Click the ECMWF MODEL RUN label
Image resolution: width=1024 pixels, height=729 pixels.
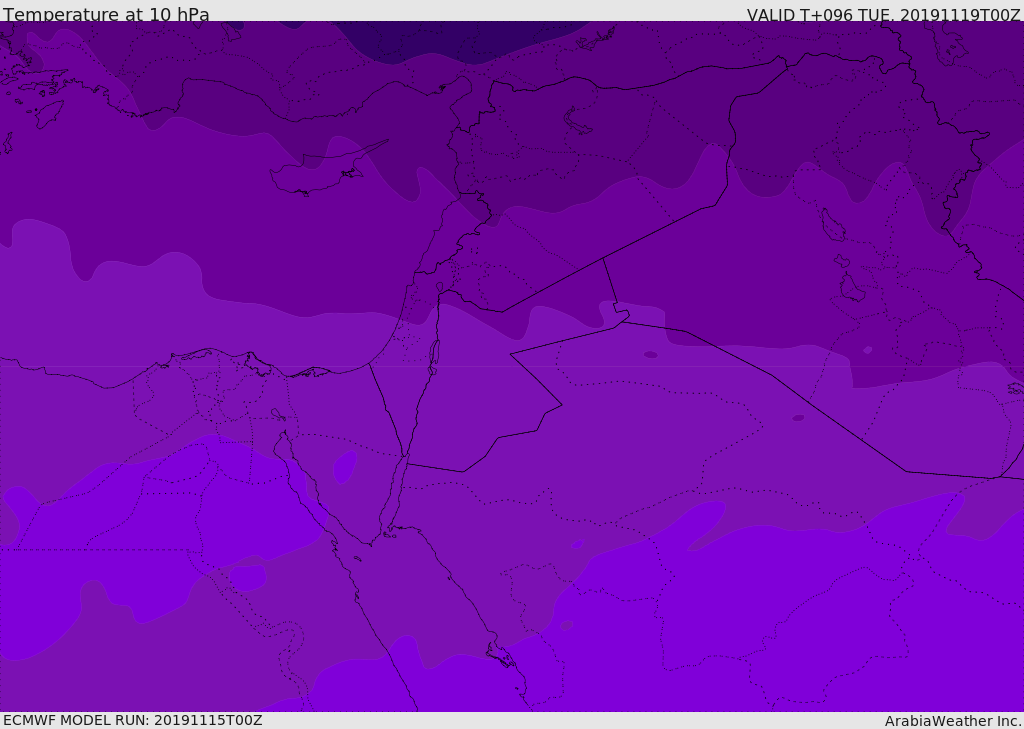point(132,720)
